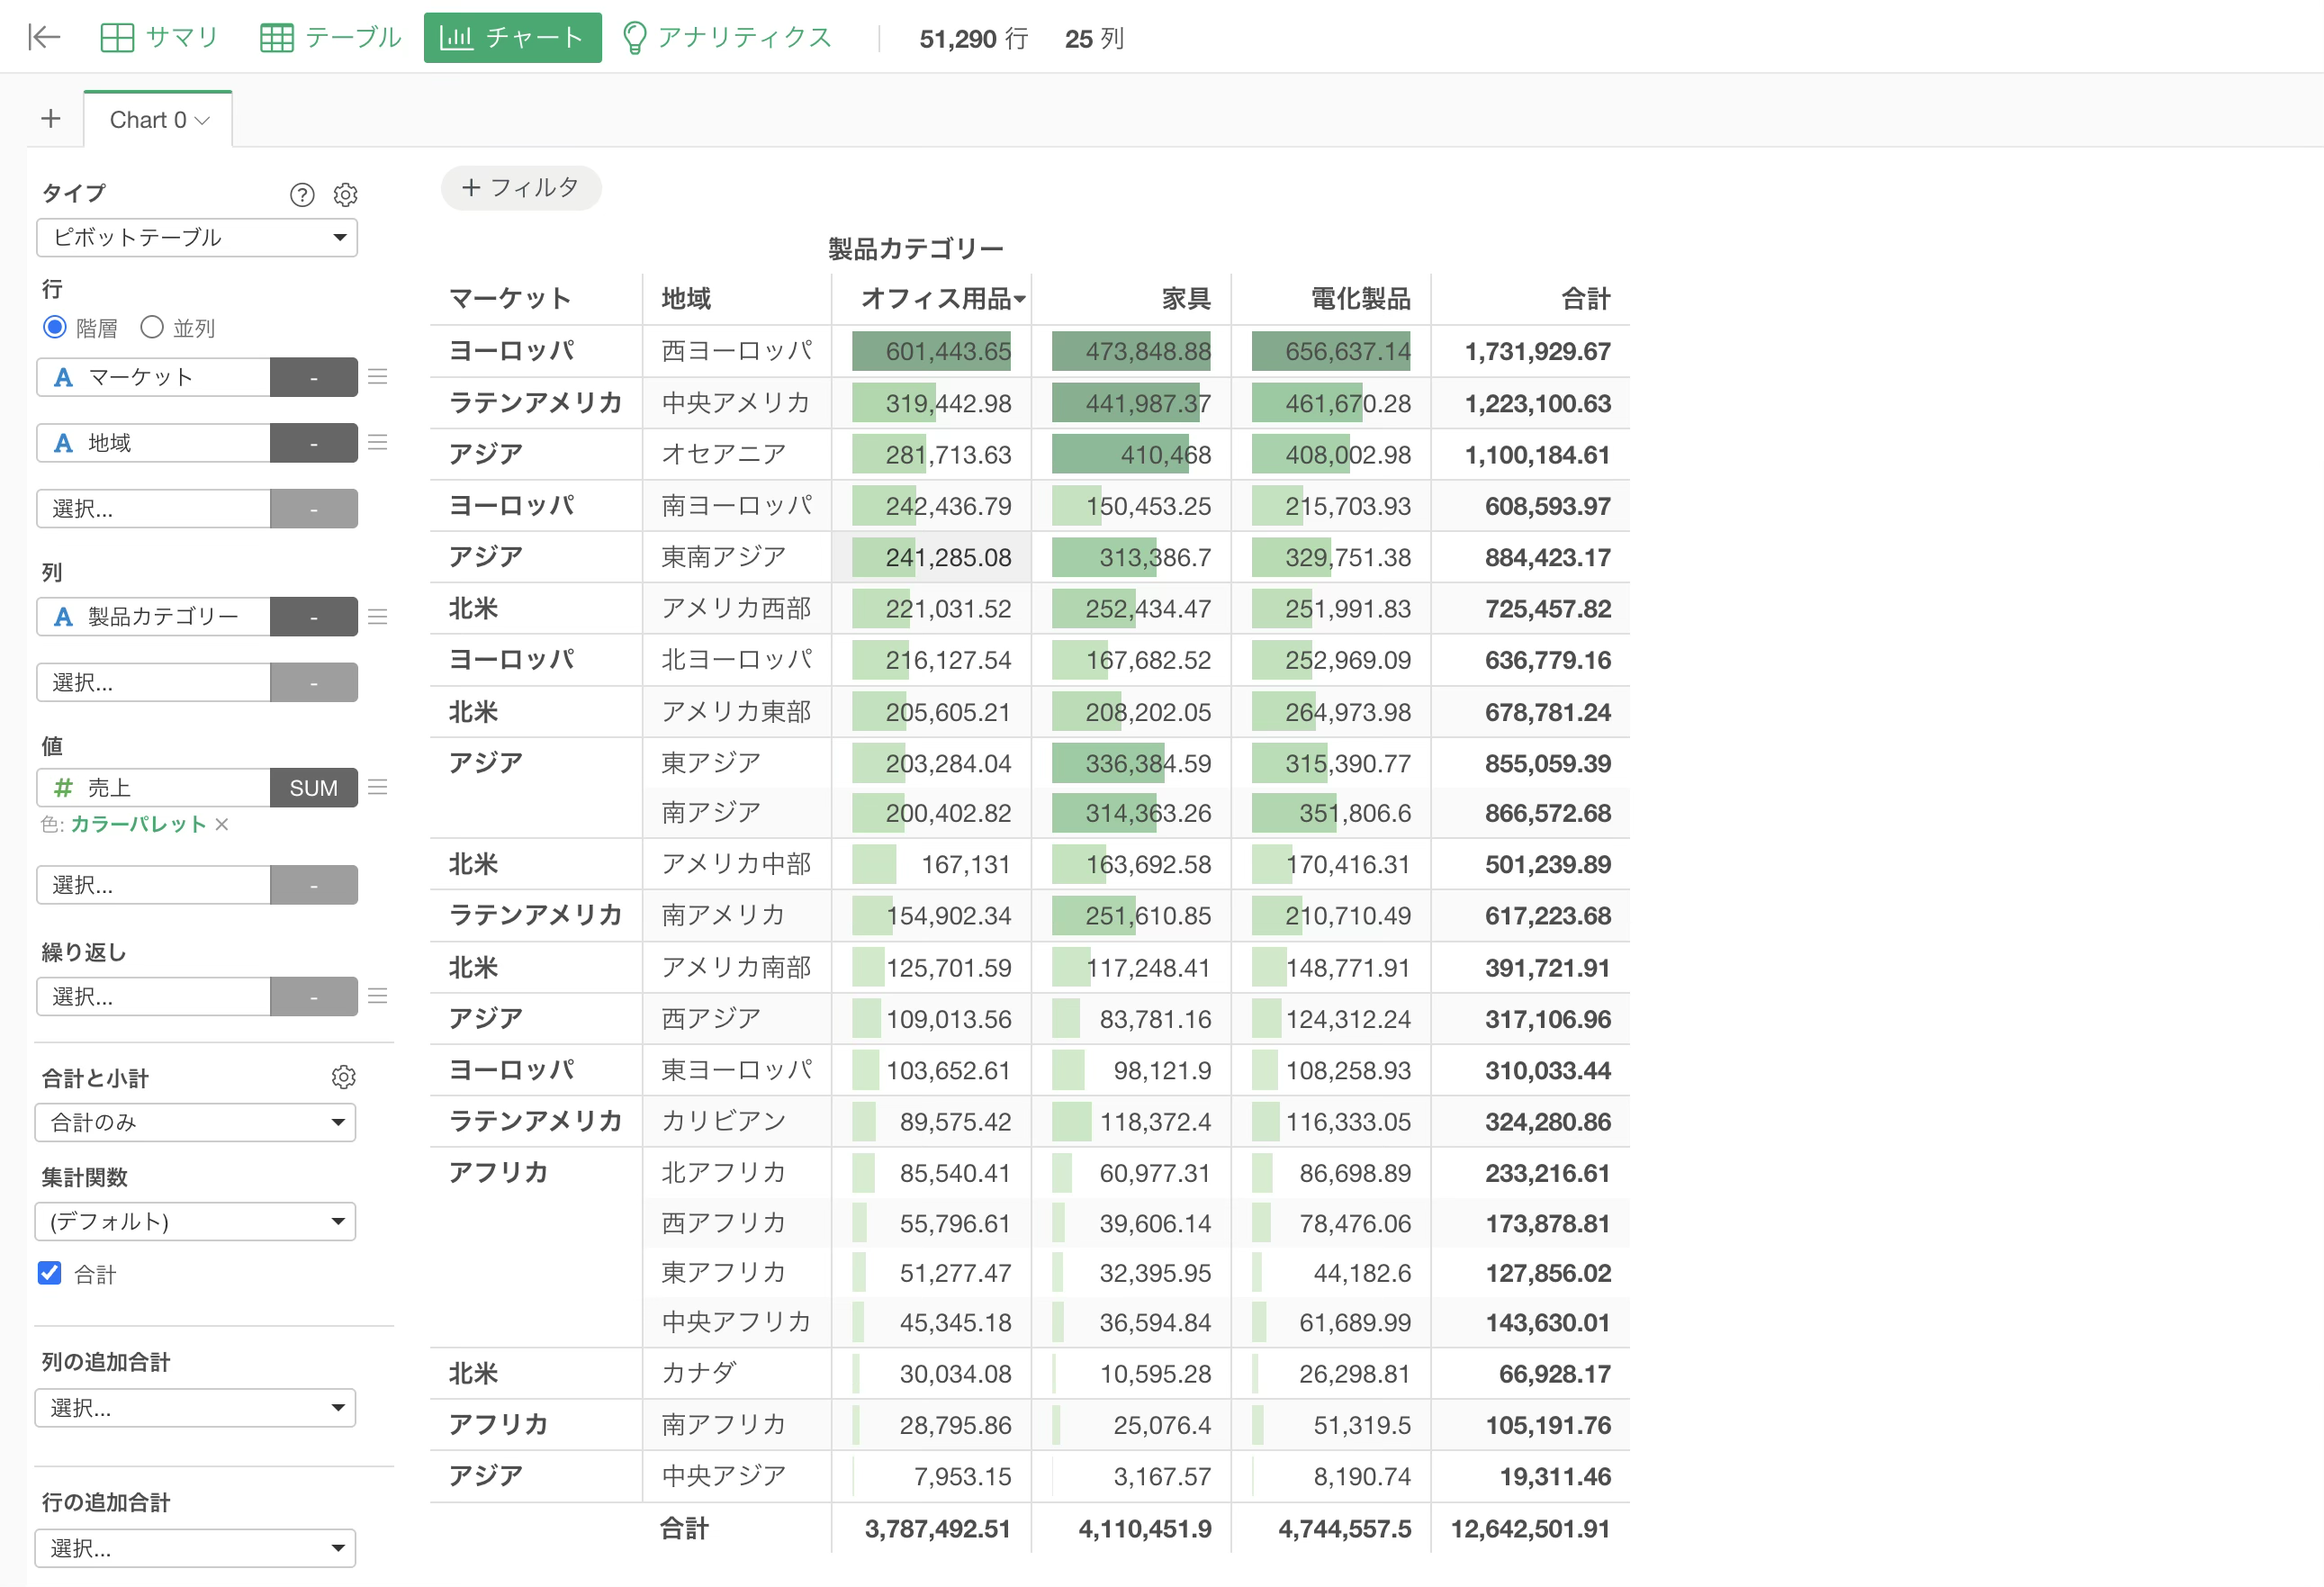Switch to the サマリ tab

[x=159, y=38]
